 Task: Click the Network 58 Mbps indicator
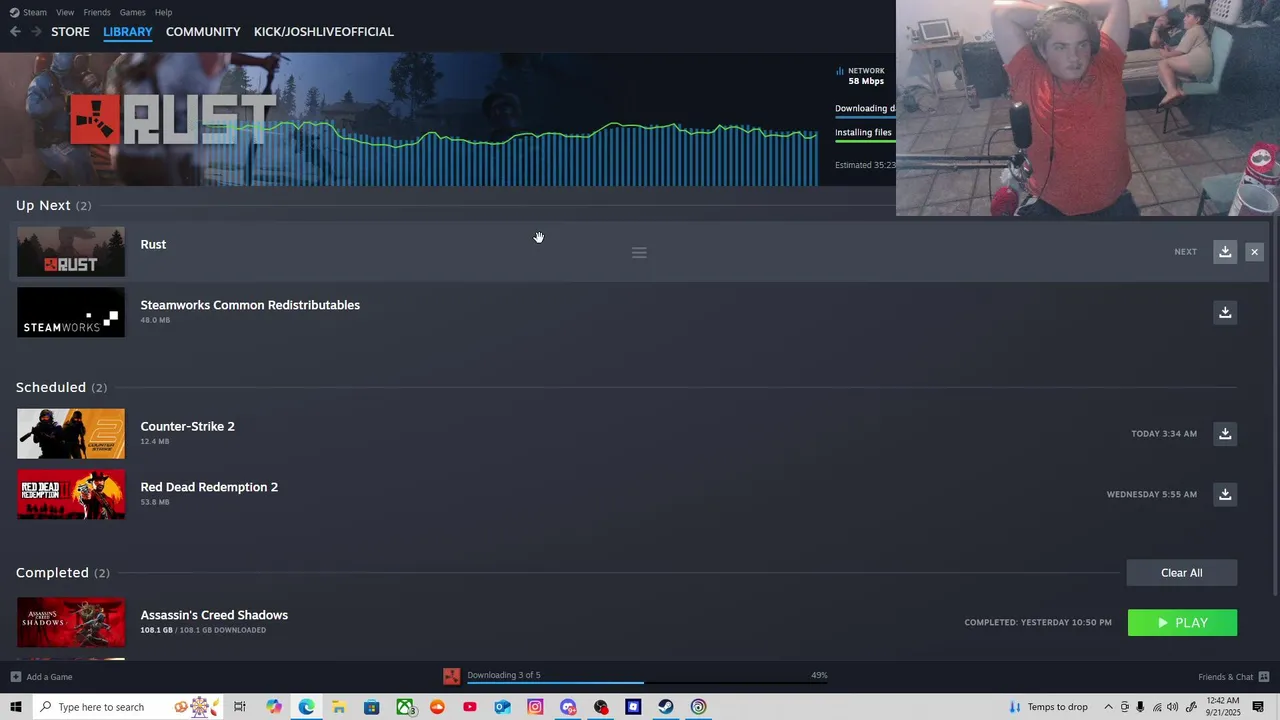click(860, 76)
